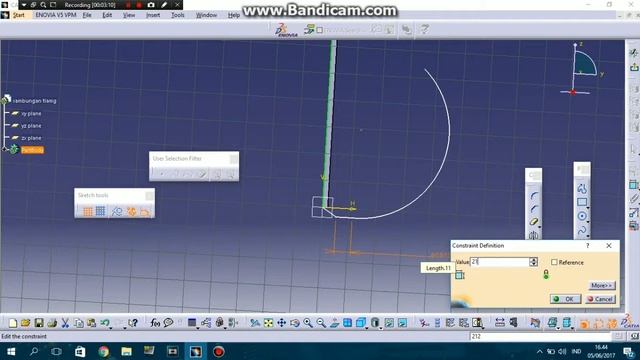
Task: Click the dialog help question mark
Action: (x=588, y=245)
